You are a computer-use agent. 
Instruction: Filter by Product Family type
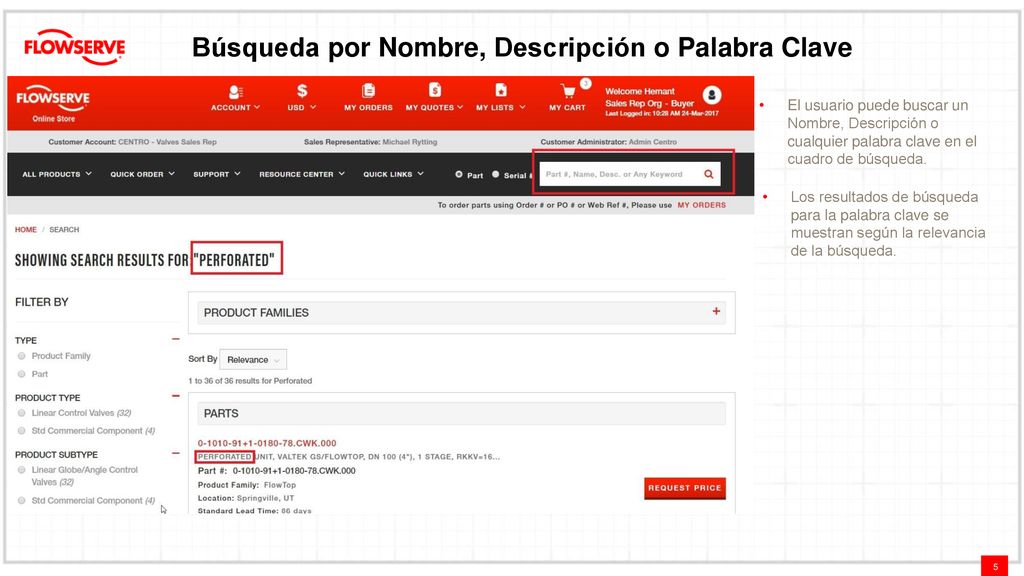tap(22, 356)
